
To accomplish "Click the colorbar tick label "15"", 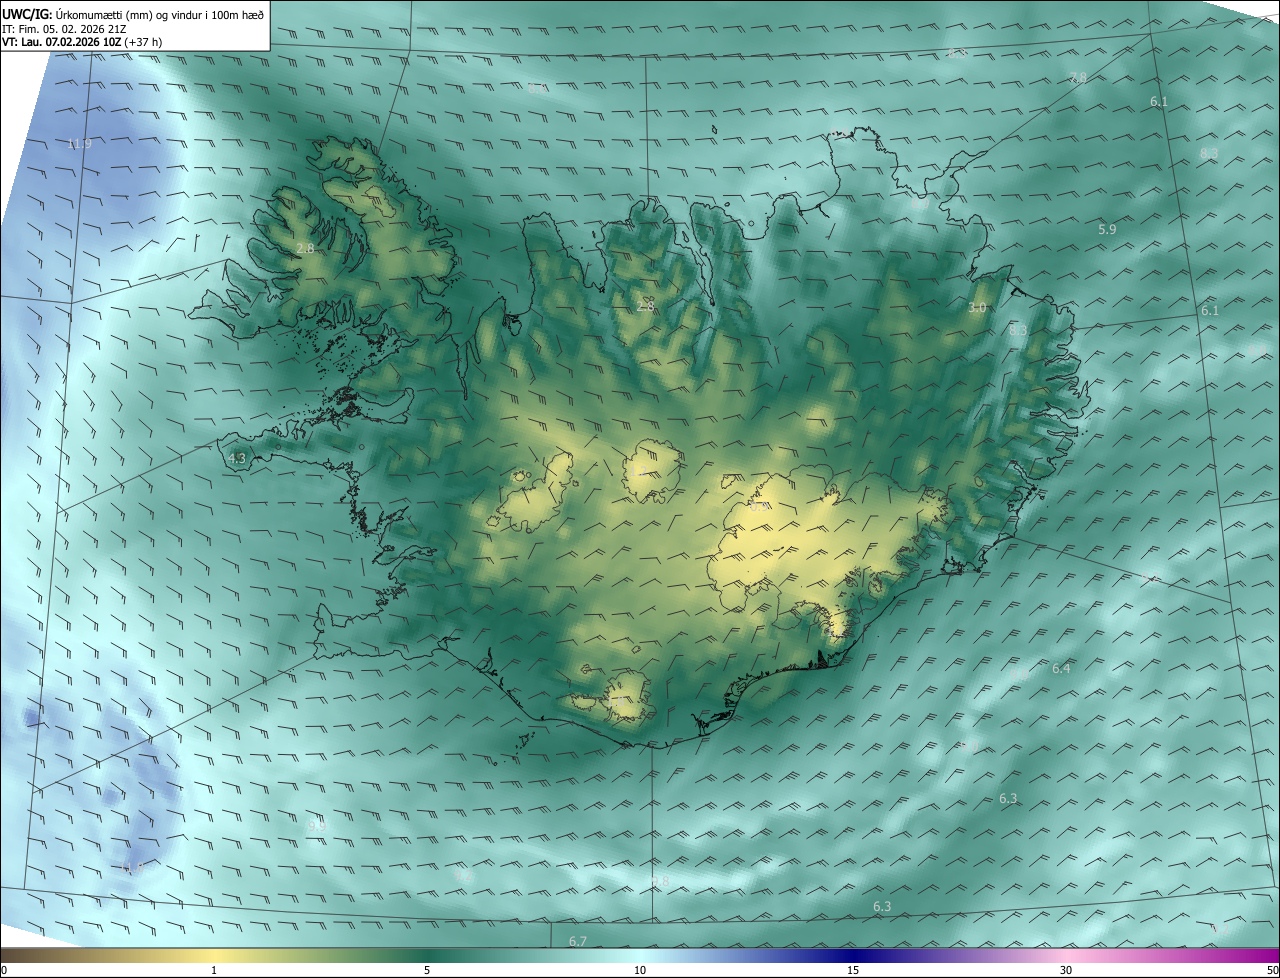I will click(x=853, y=970).
